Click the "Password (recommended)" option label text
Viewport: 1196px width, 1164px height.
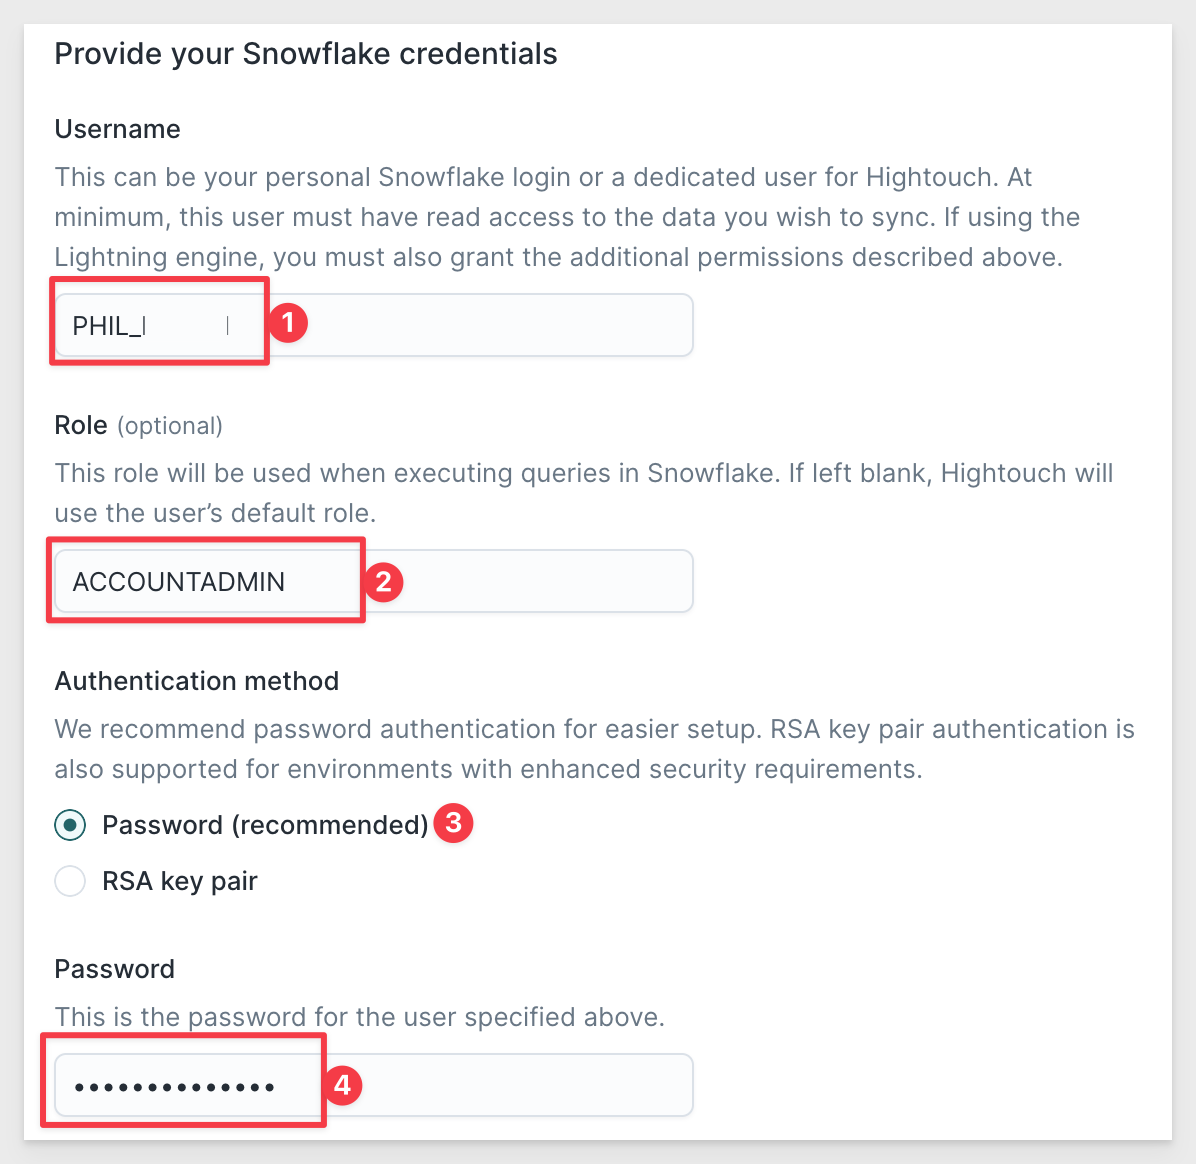pyautogui.click(x=265, y=825)
